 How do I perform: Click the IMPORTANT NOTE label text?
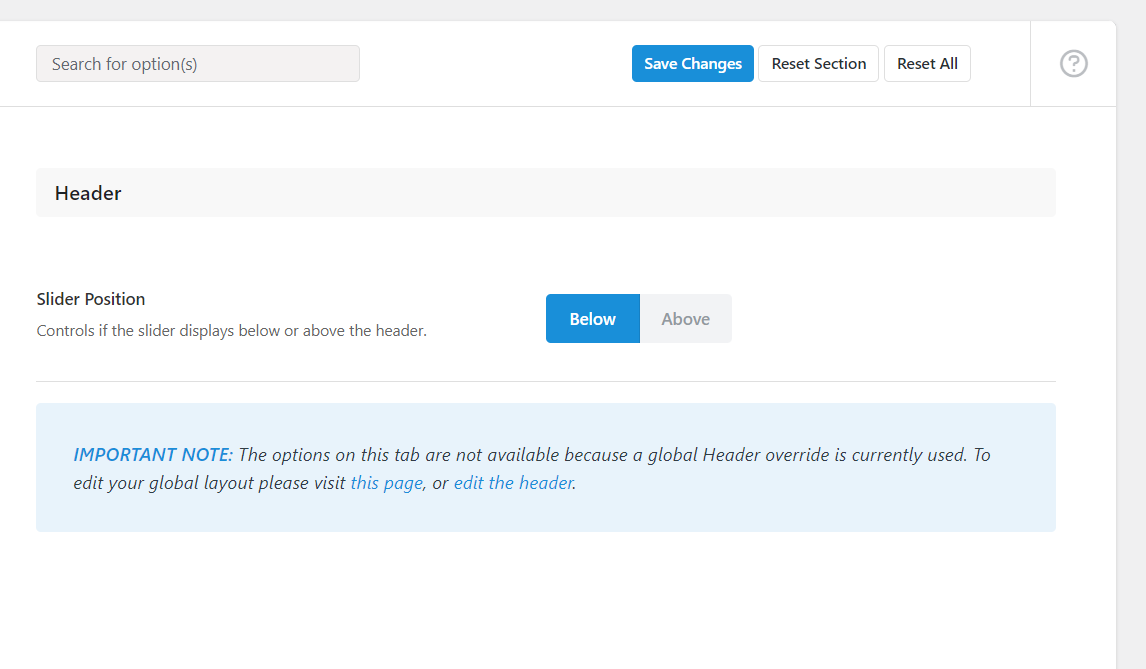point(153,455)
